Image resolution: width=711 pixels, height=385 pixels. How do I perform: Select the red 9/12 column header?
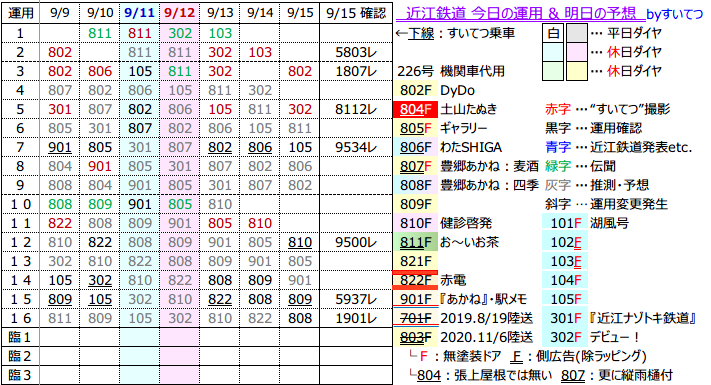click(180, 13)
